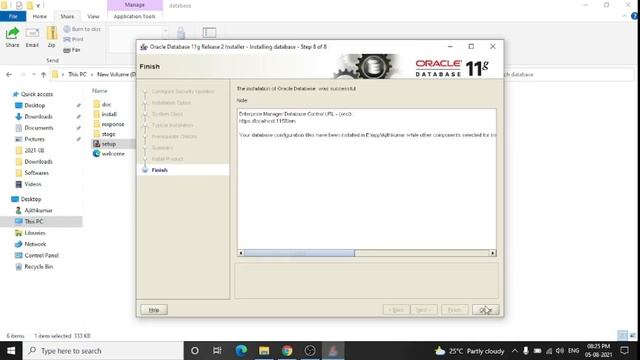640x360 pixels.
Task: Open Libraries in navigation pane
Action: tap(35, 233)
